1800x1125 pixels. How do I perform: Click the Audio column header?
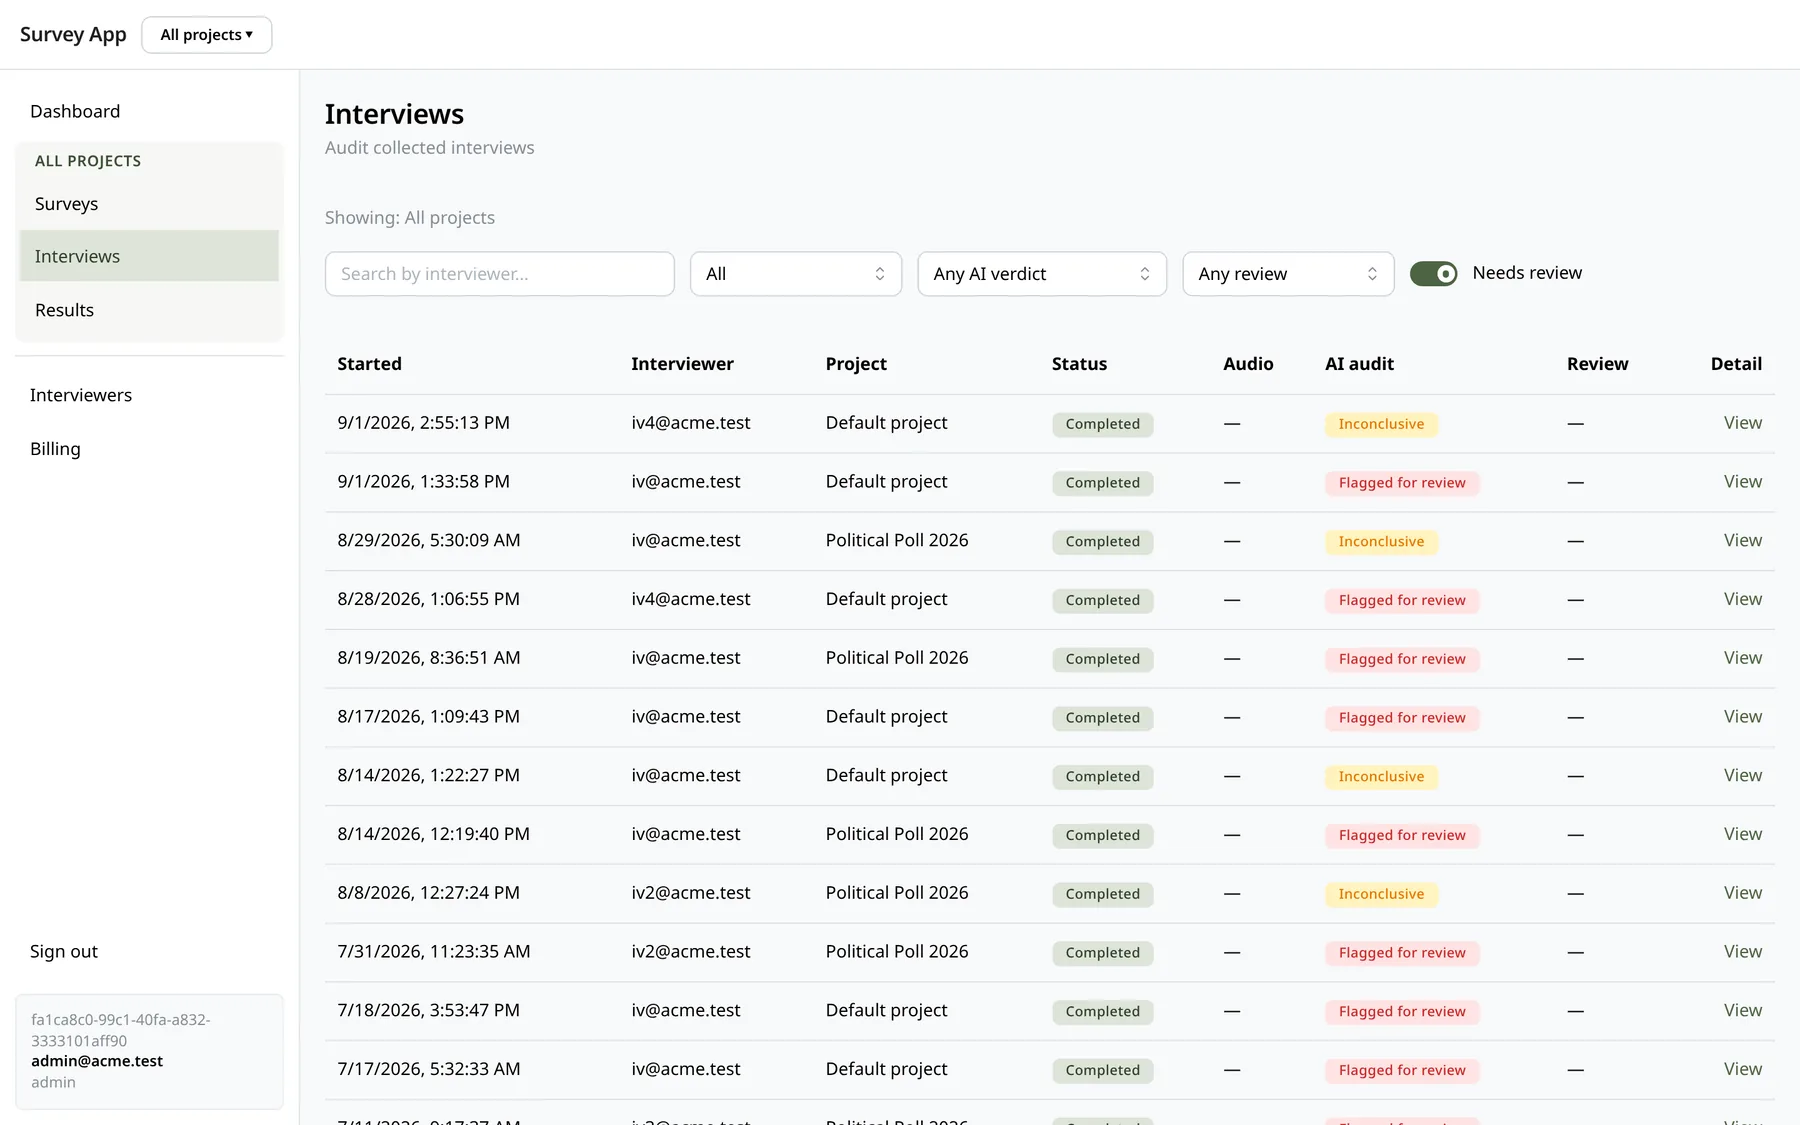pos(1248,364)
